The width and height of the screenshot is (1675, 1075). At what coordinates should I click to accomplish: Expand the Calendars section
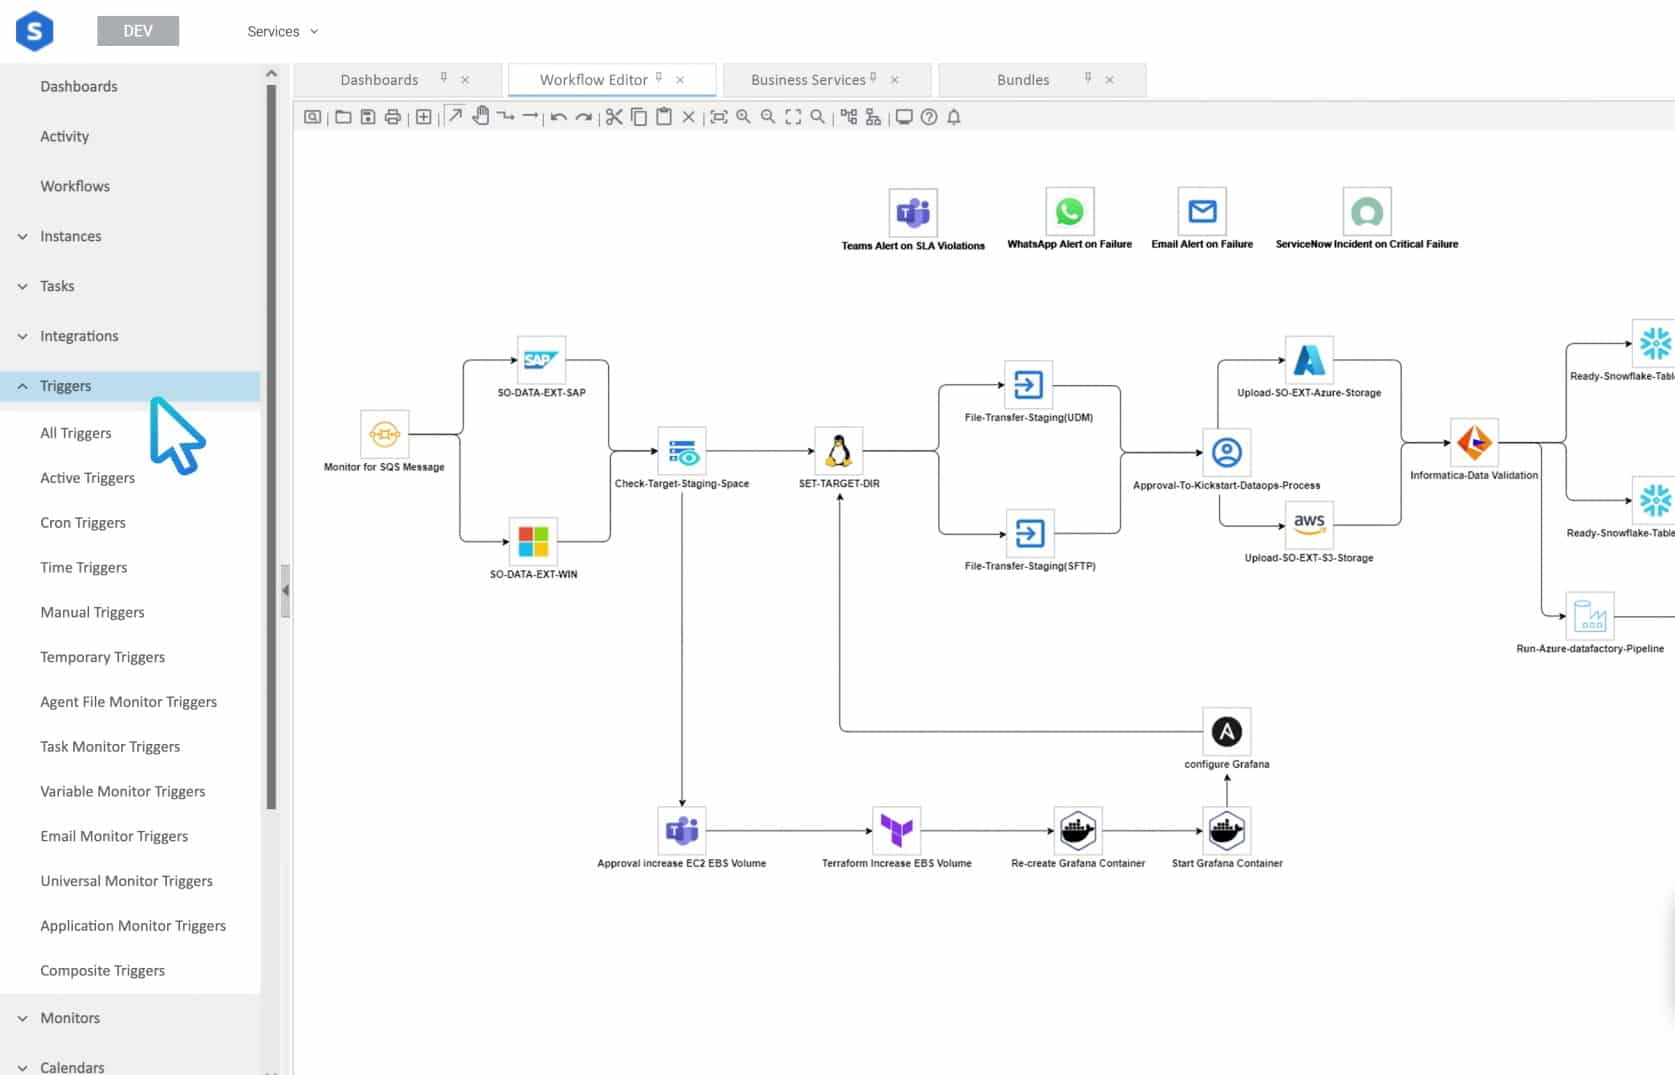coord(22,1067)
